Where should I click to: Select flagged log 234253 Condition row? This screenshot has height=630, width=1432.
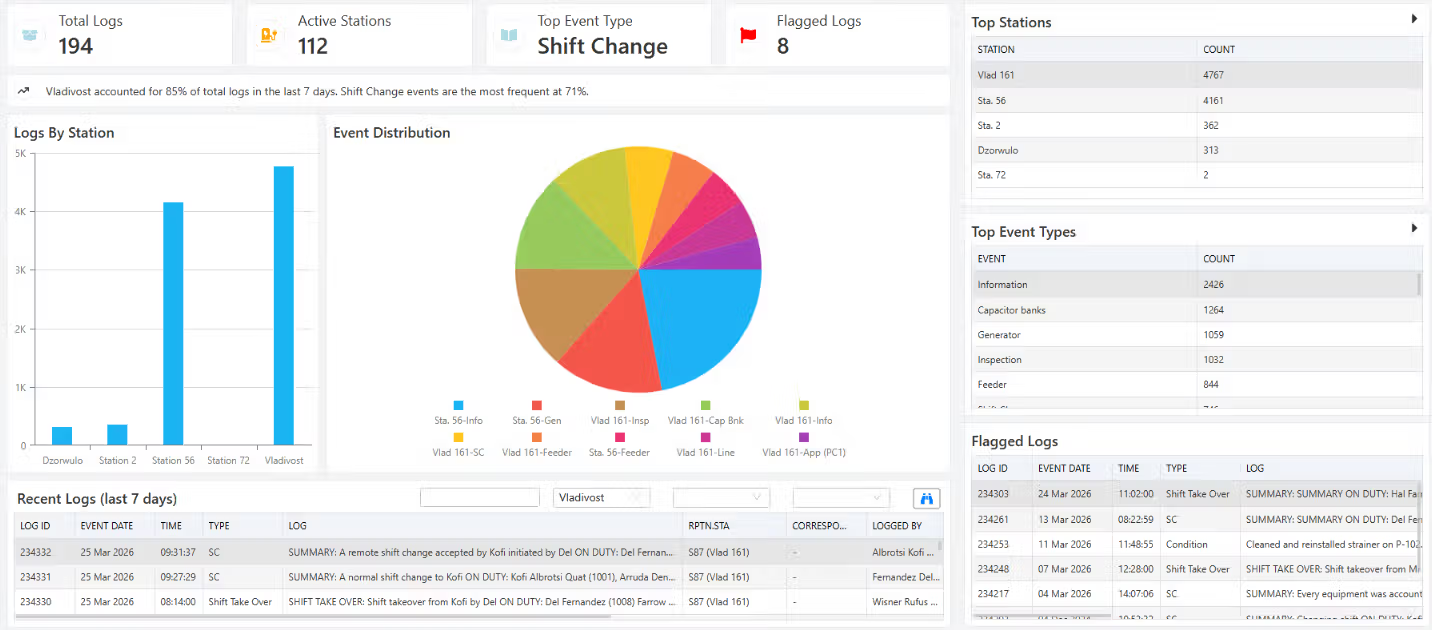(1196, 544)
